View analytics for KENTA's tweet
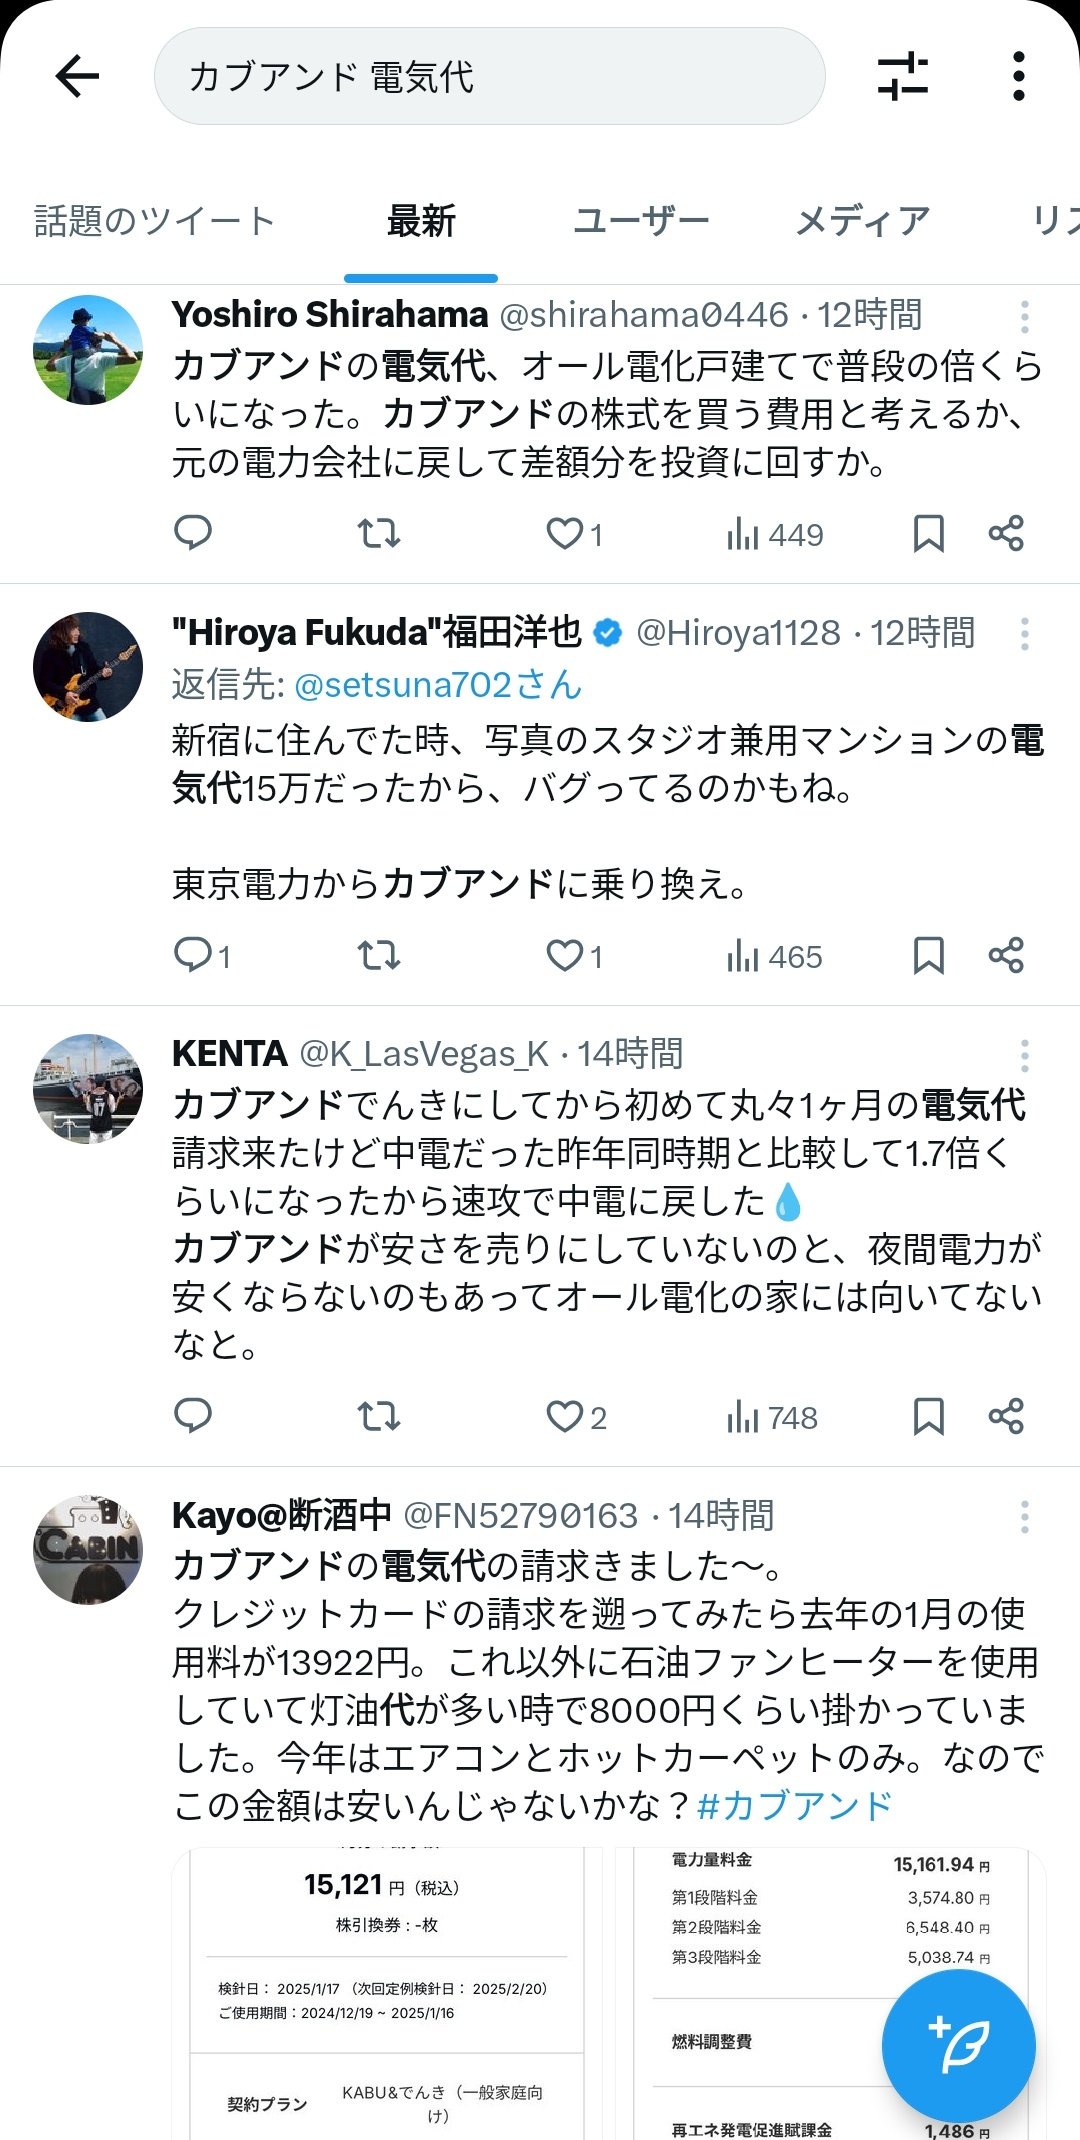1080x2140 pixels. (772, 1416)
